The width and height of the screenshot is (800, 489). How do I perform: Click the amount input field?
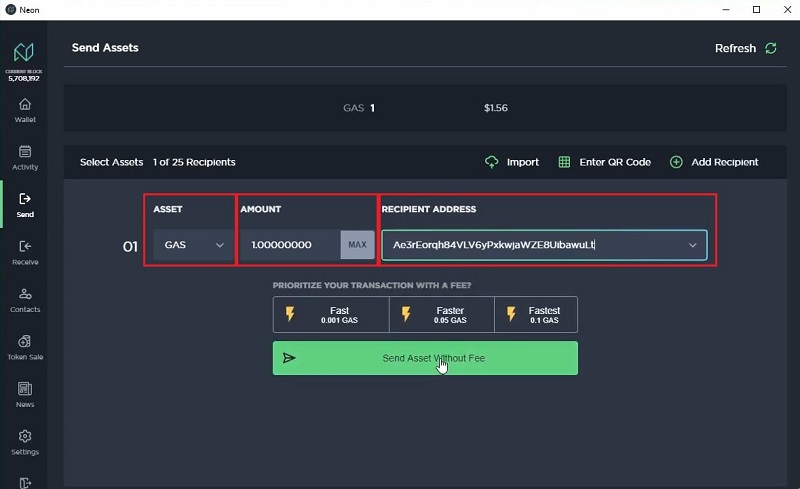pos(290,245)
